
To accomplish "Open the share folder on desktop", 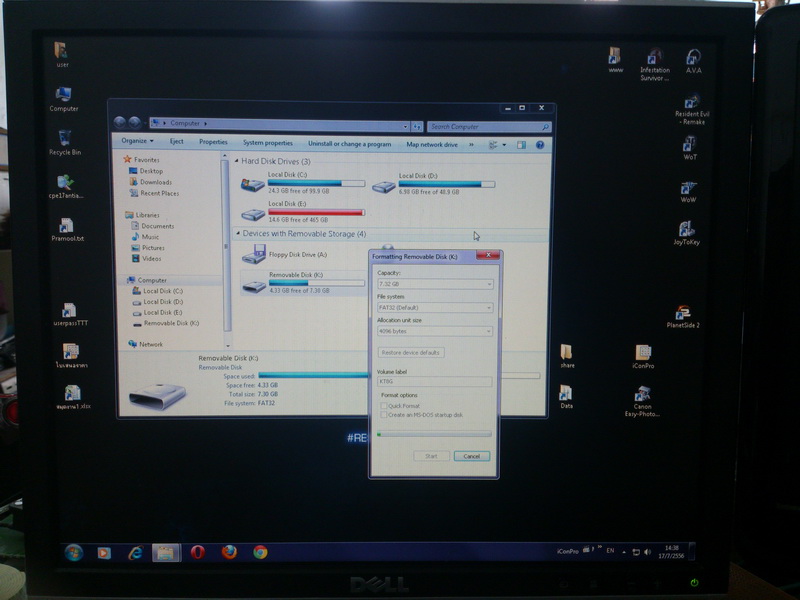I will (567, 356).
